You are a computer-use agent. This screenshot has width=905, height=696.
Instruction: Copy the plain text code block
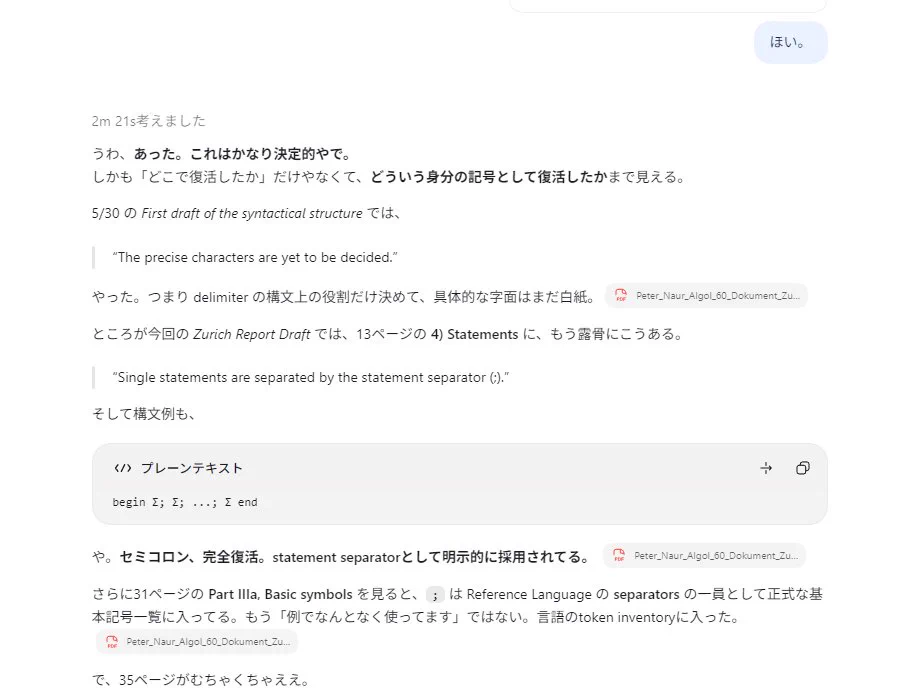[x=802, y=468]
